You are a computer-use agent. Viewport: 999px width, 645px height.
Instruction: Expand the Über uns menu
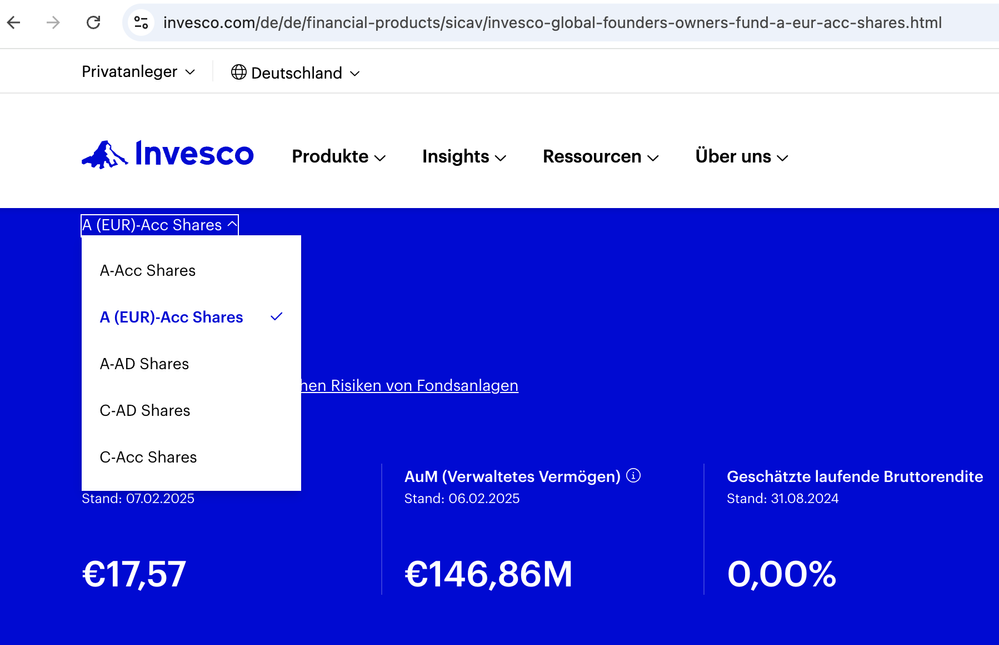click(x=742, y=157)
